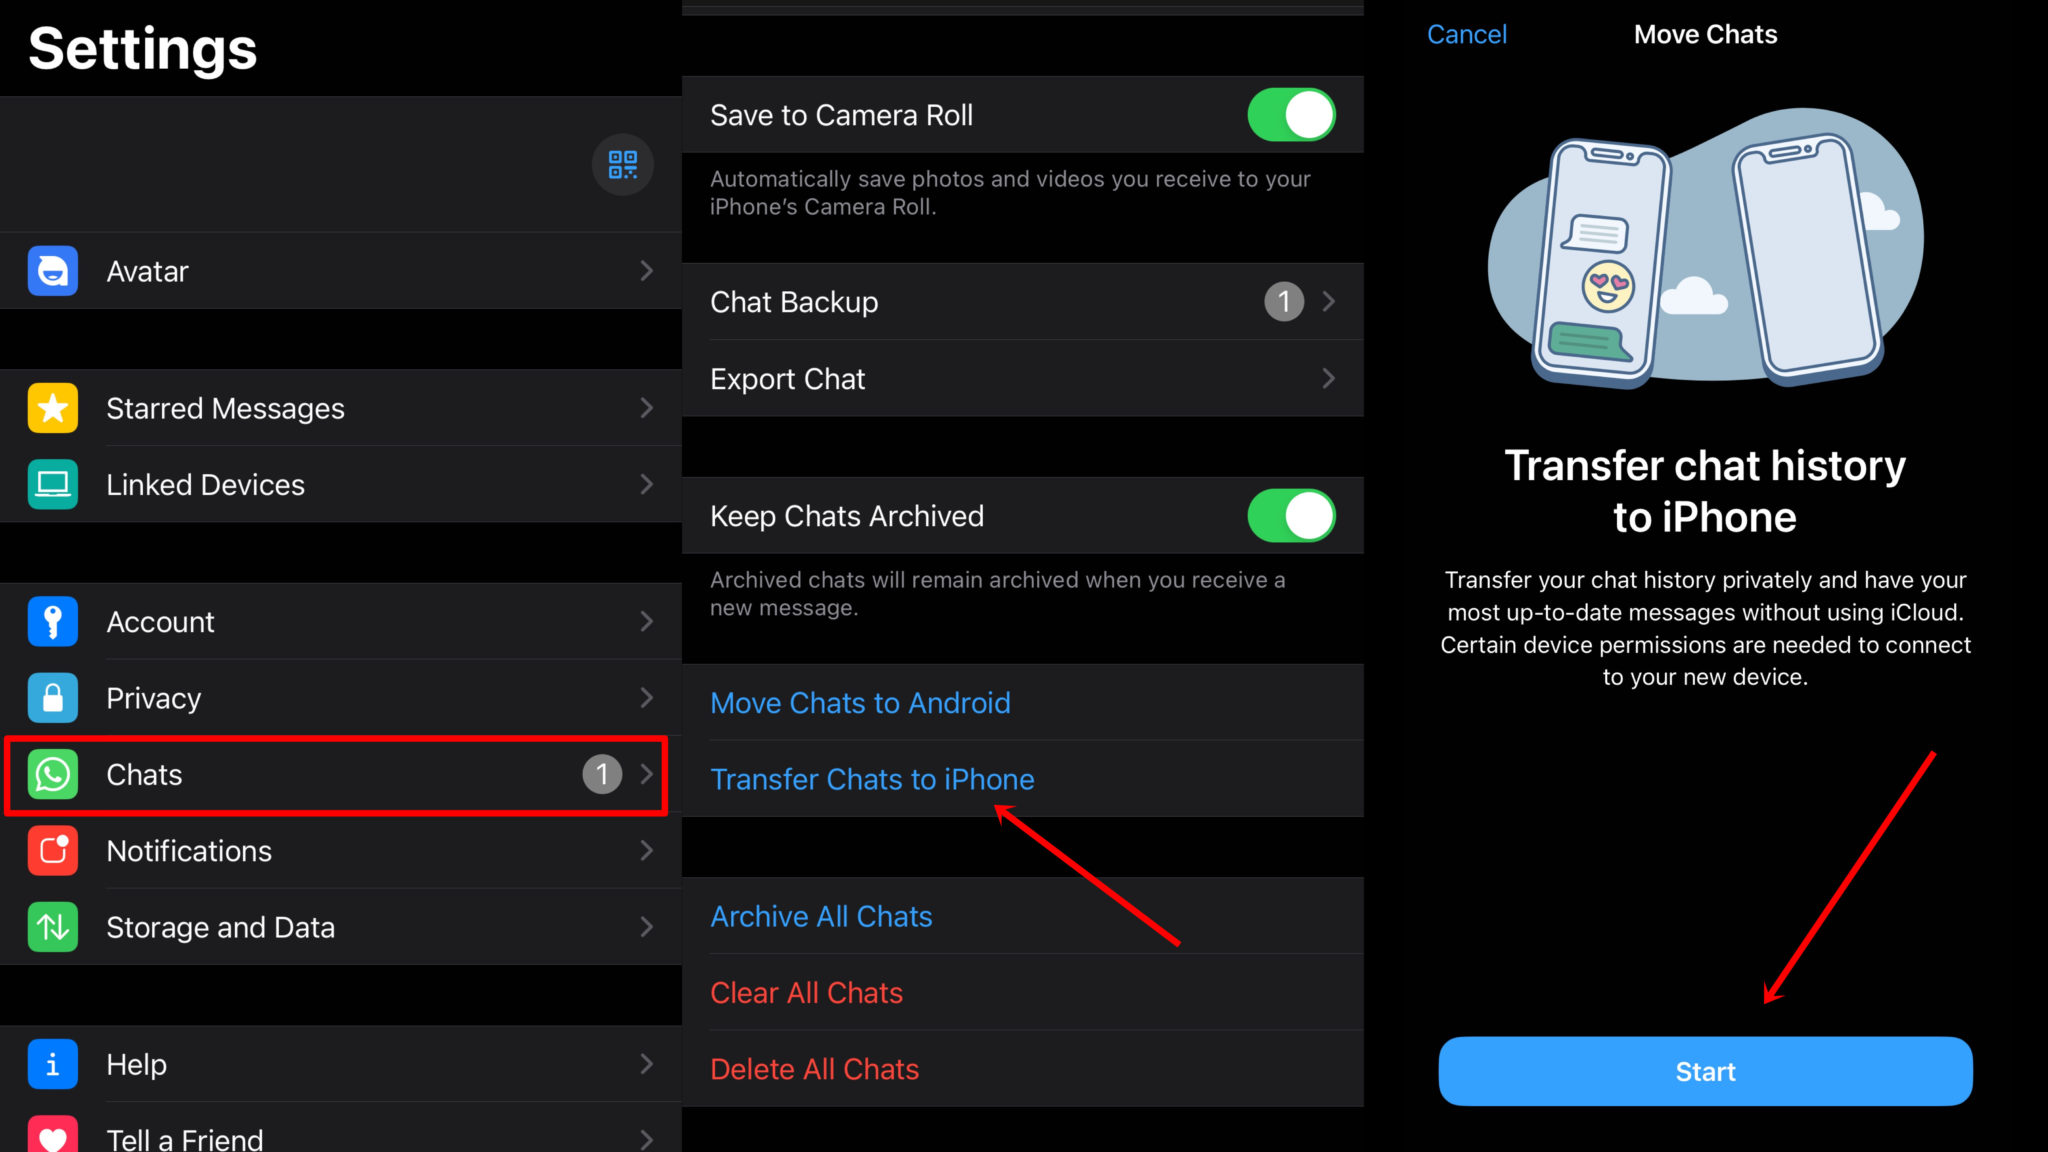Turn off Keep Chats Archived toggle
This screenshot has width=2048, height=1152.
tap(1291, 516)
